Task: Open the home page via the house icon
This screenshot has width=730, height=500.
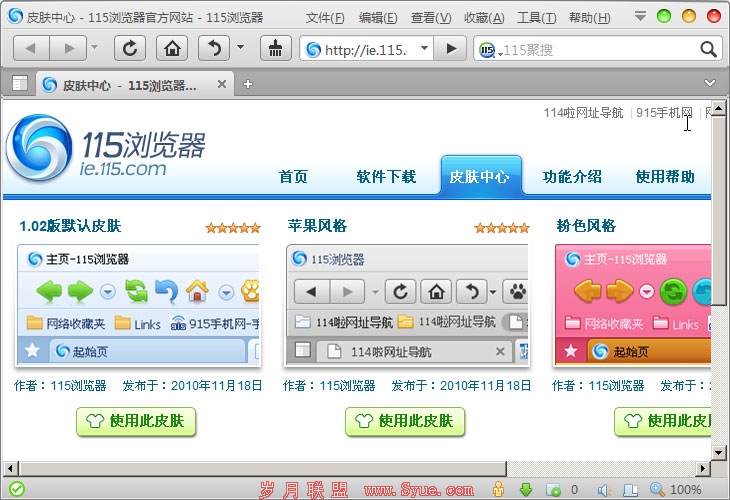Action: click(x=172, y=48)
